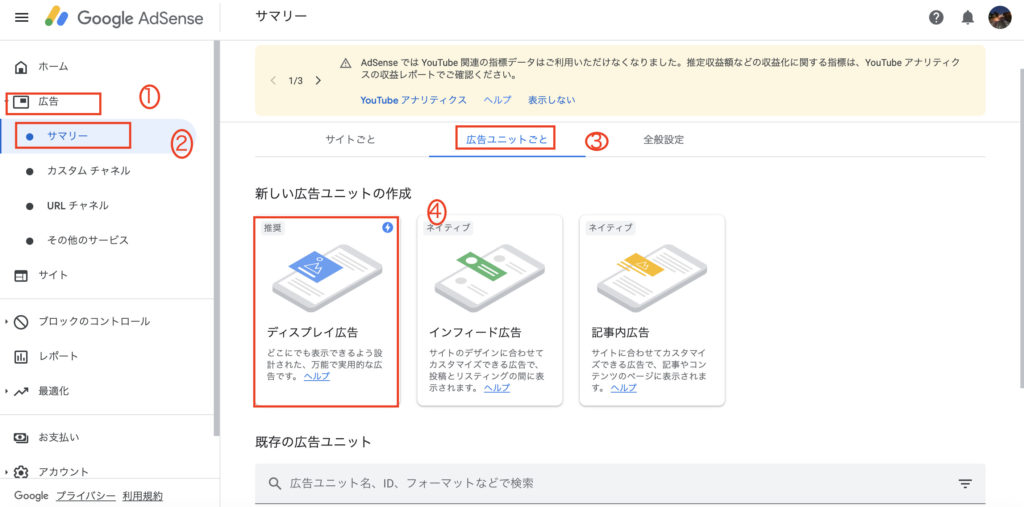Click the block control prohibition icon
This screenshot has width=1024, height=507.
22,322
